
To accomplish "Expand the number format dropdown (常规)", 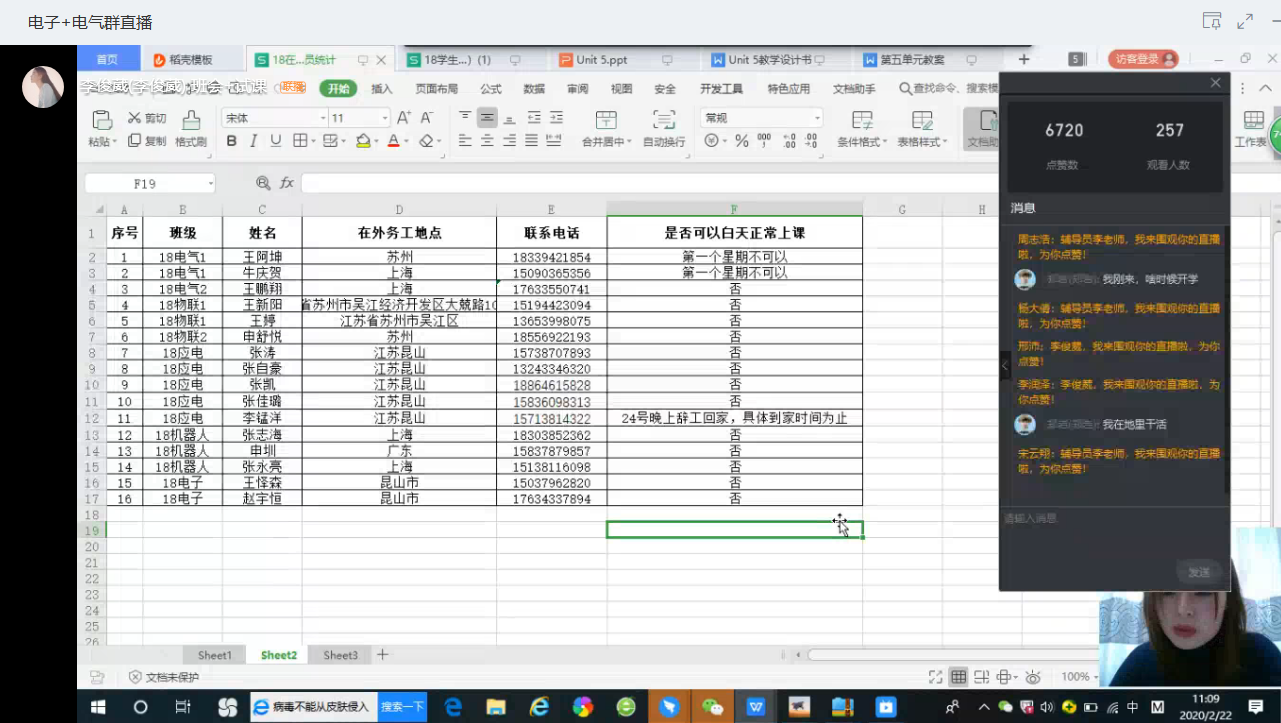I will click(x=817, y=118).
